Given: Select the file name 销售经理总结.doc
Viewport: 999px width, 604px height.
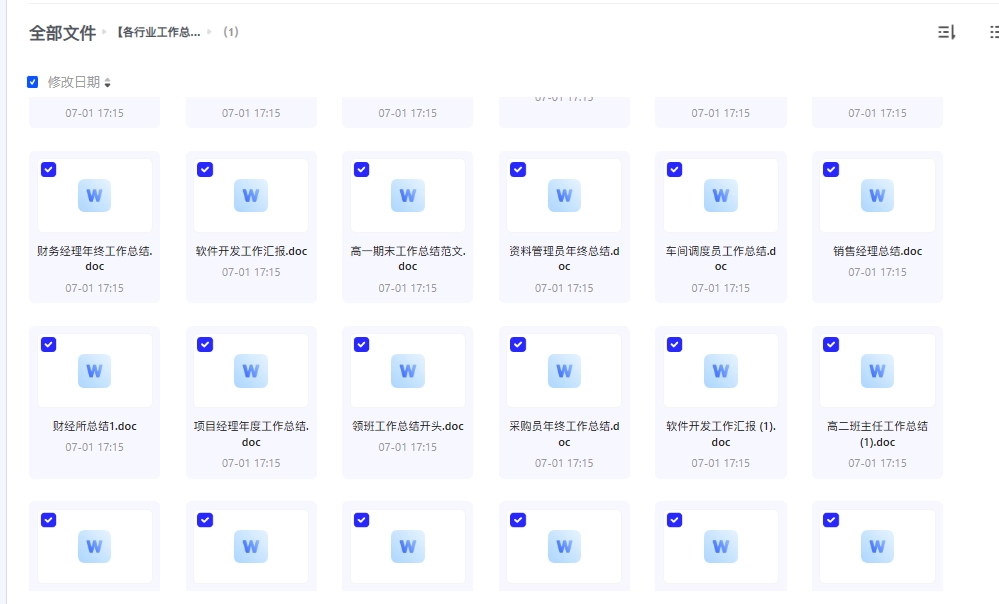Looking at the screenshot, I should pos(877,251).
